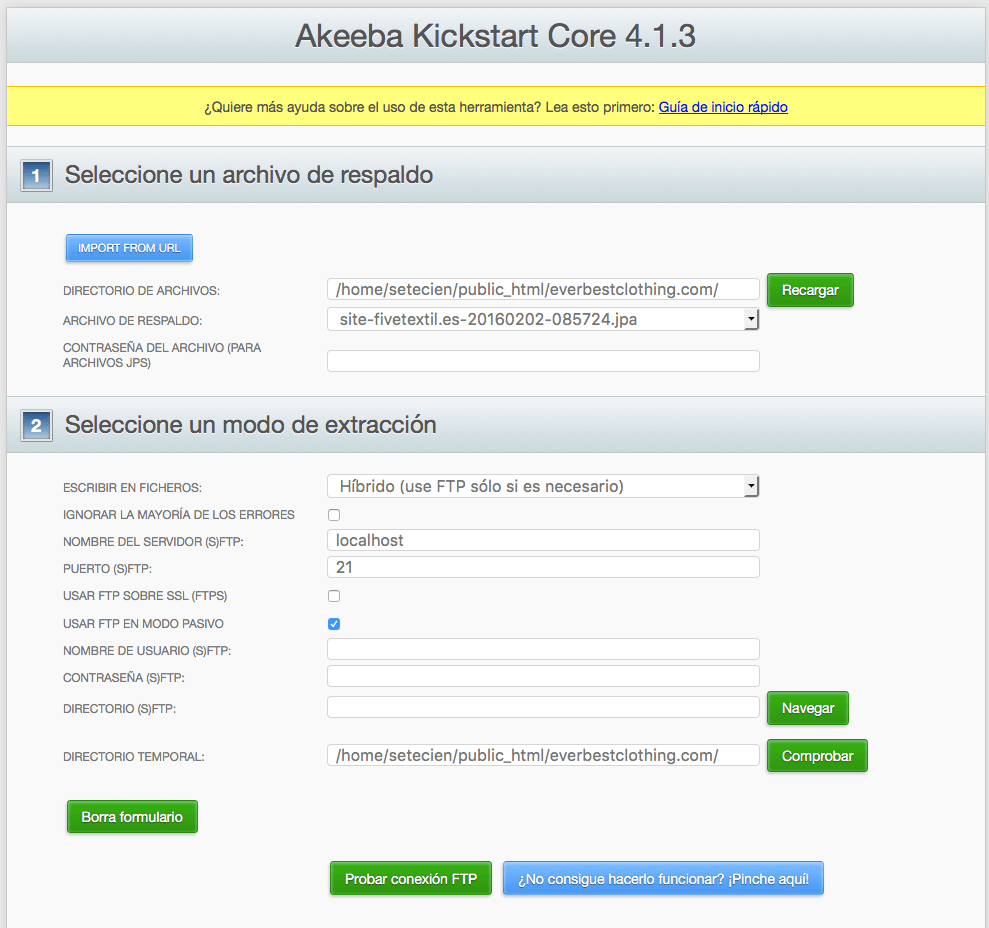Screen dimensions: 989x928
Task: Open the Archivo de respaldo dropdown
Action: (x=543, y=319)
